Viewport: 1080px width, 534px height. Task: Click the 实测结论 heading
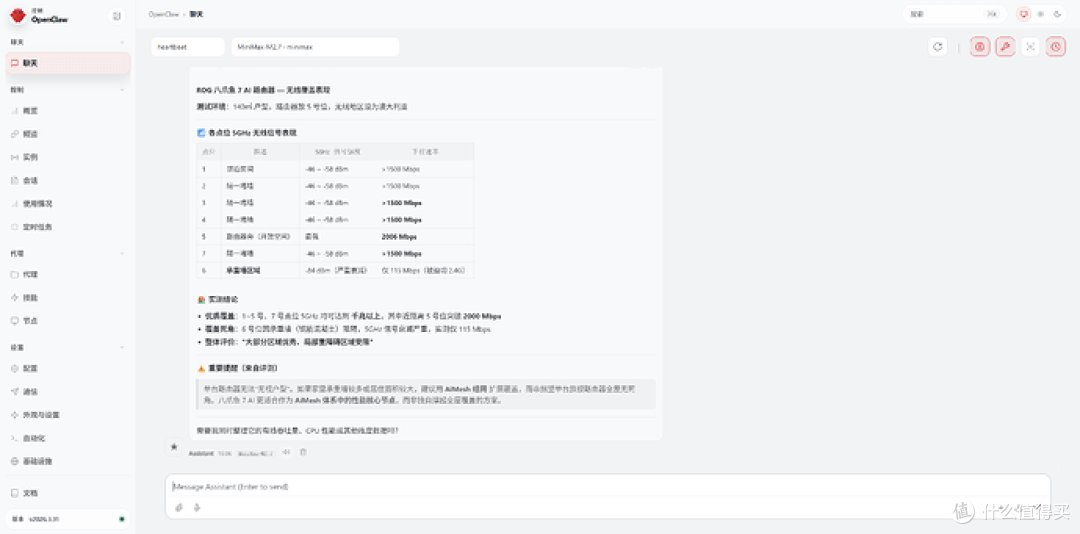[x=218, y=300]
